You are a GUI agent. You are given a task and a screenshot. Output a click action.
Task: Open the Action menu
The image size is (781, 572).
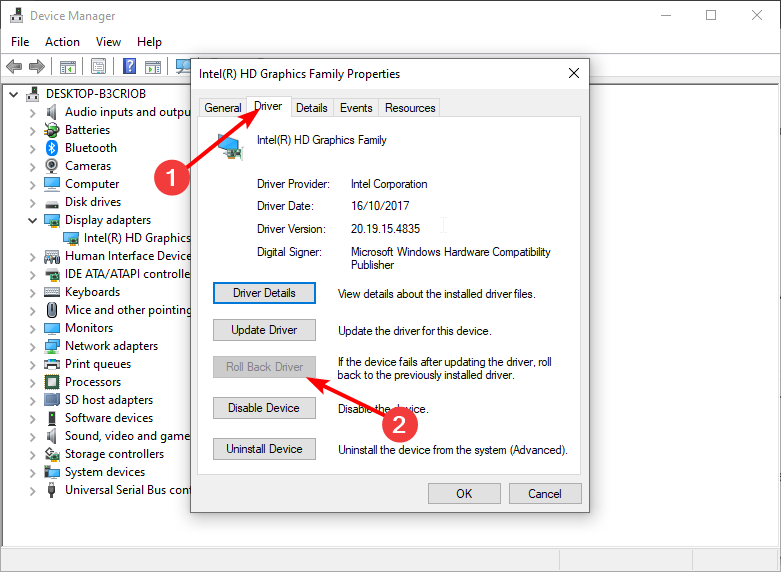62,42
